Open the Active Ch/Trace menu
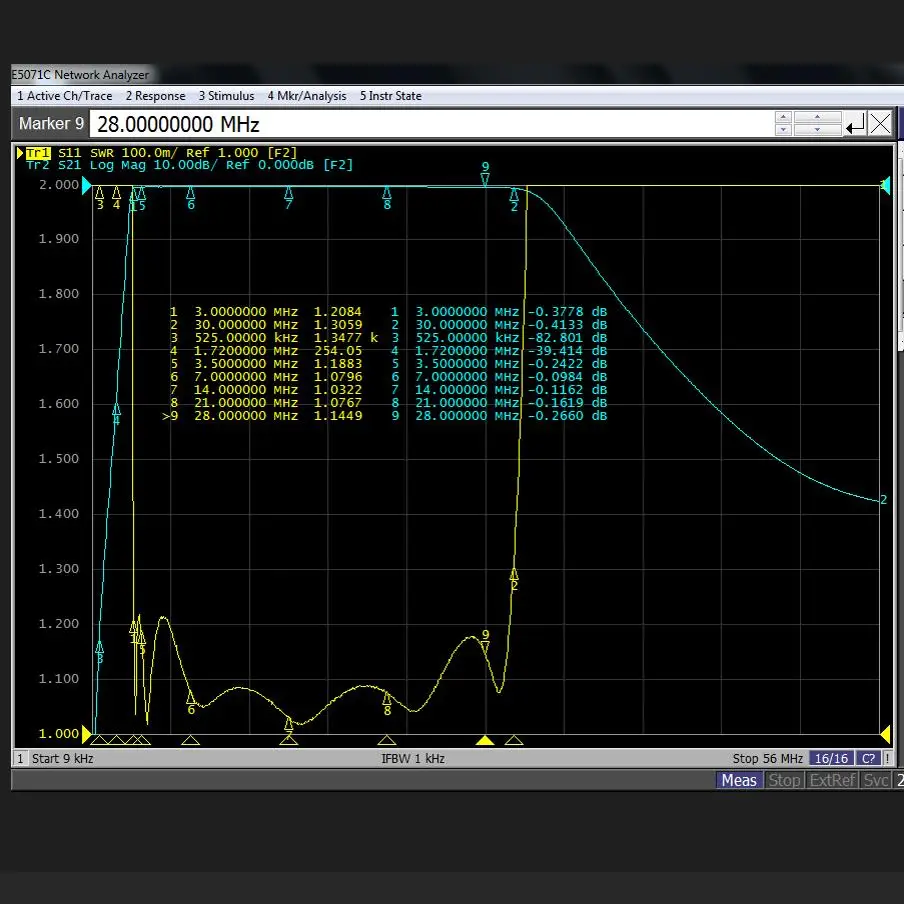Viewport: 904px width, 904px height. point(64,96)
